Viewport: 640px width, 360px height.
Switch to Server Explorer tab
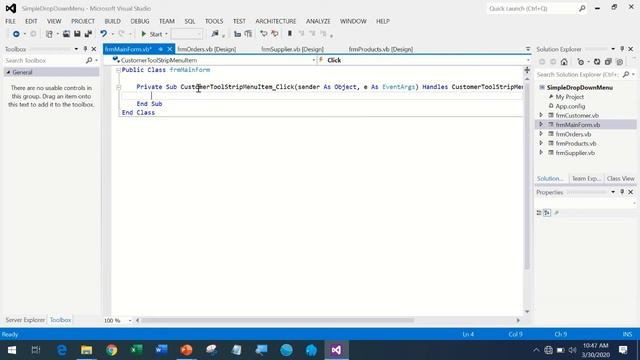pyautogui.click(x=25, y=320)
